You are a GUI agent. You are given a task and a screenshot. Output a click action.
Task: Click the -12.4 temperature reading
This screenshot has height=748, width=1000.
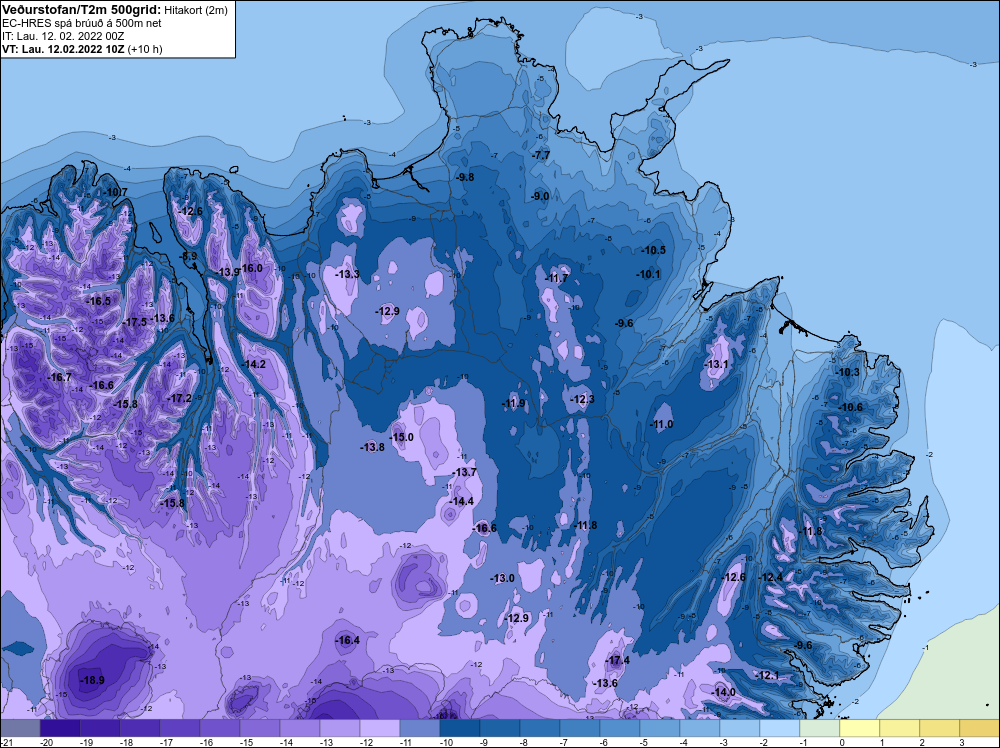pos(770,577)
